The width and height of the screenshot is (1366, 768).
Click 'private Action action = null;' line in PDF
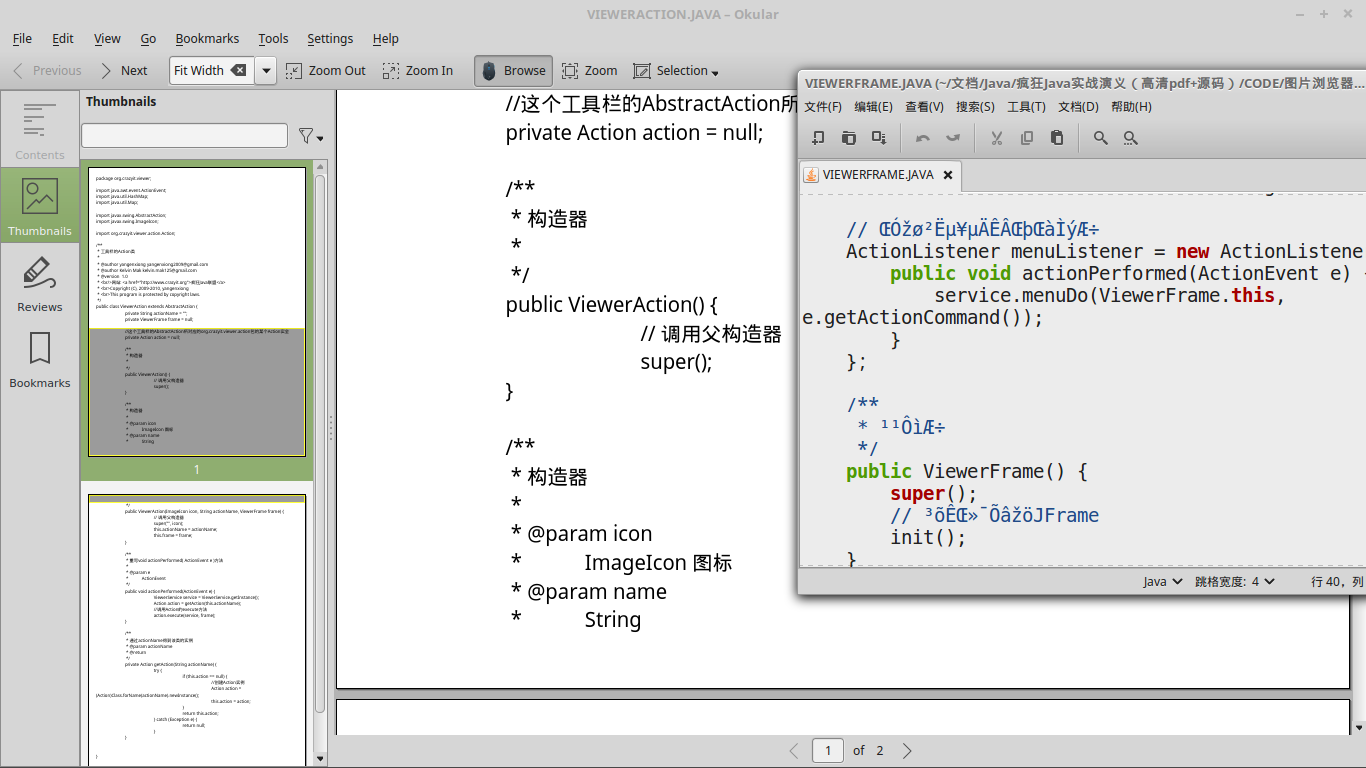[x=634, y=132]
